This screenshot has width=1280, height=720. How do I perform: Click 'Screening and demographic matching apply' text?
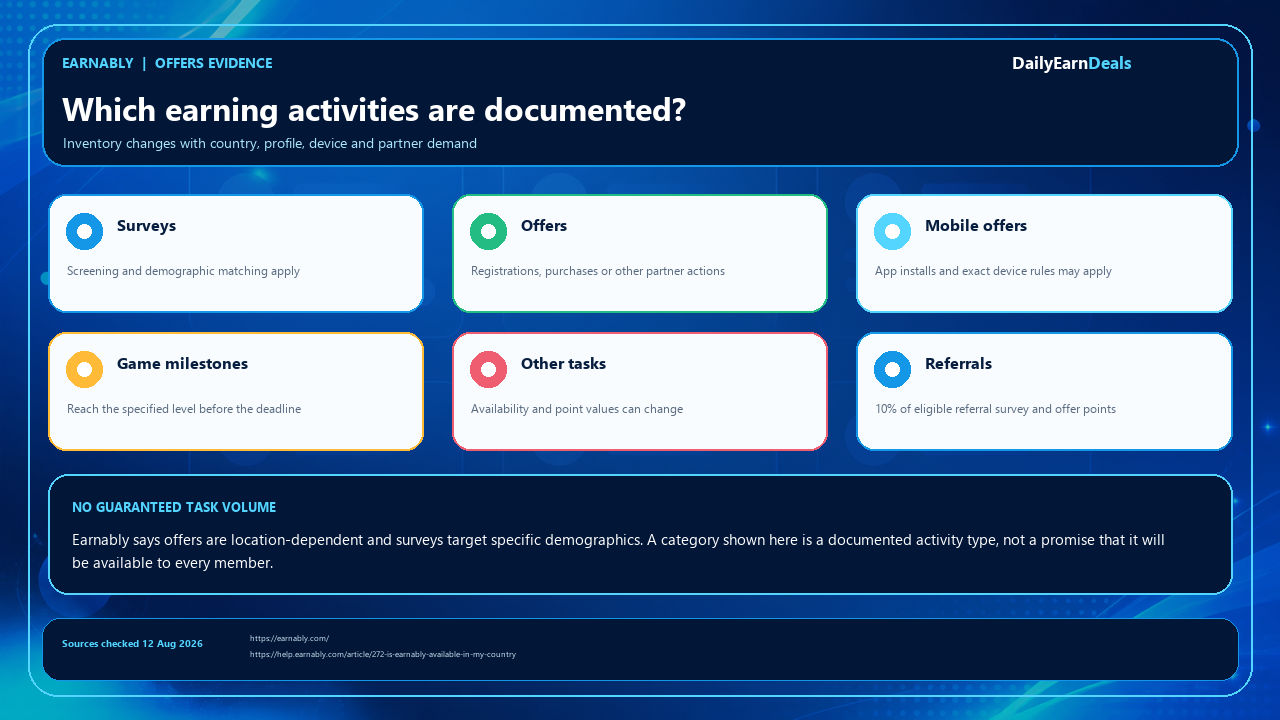183,271
